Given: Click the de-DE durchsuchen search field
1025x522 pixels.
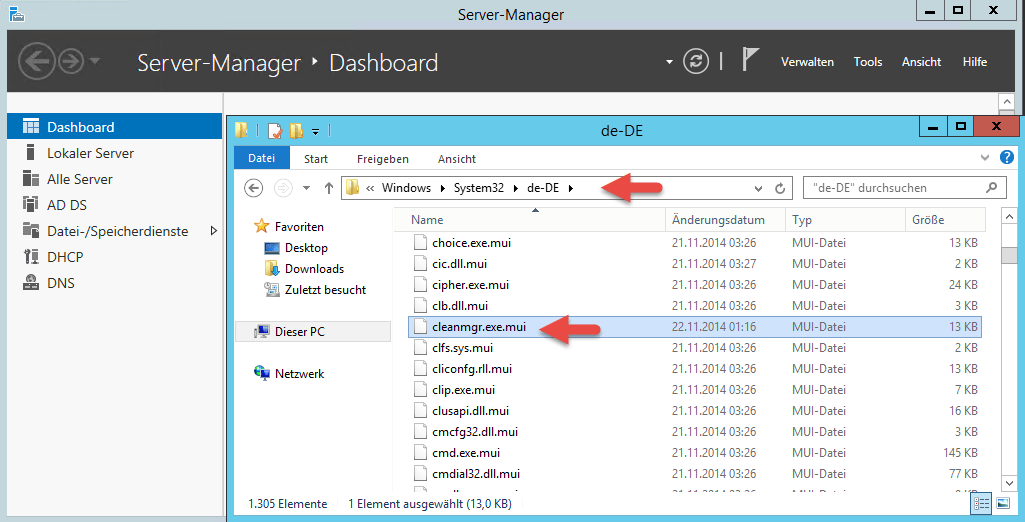Looking at the screenshot, I should [x=890, y=188].
